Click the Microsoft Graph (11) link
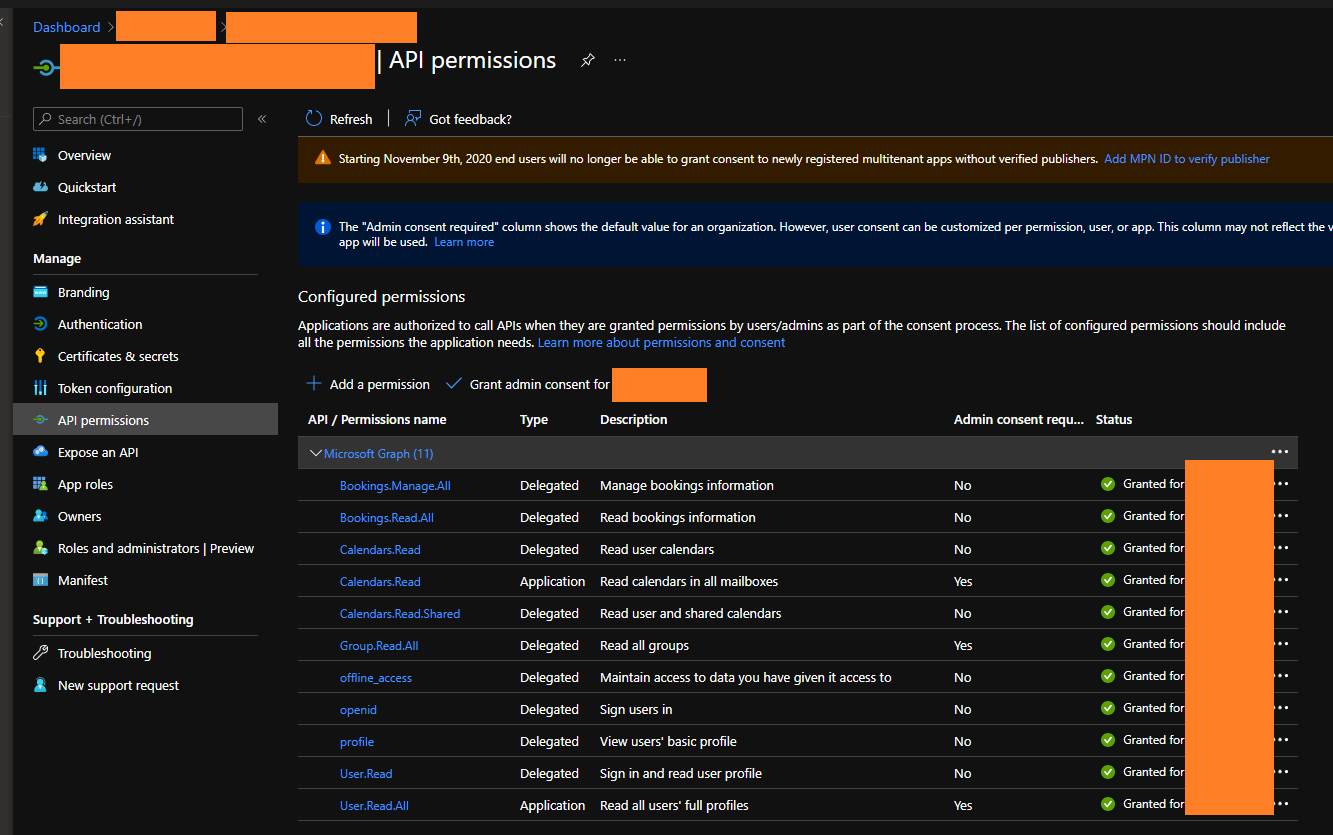 pyautogui.click(x=379, y=453)
